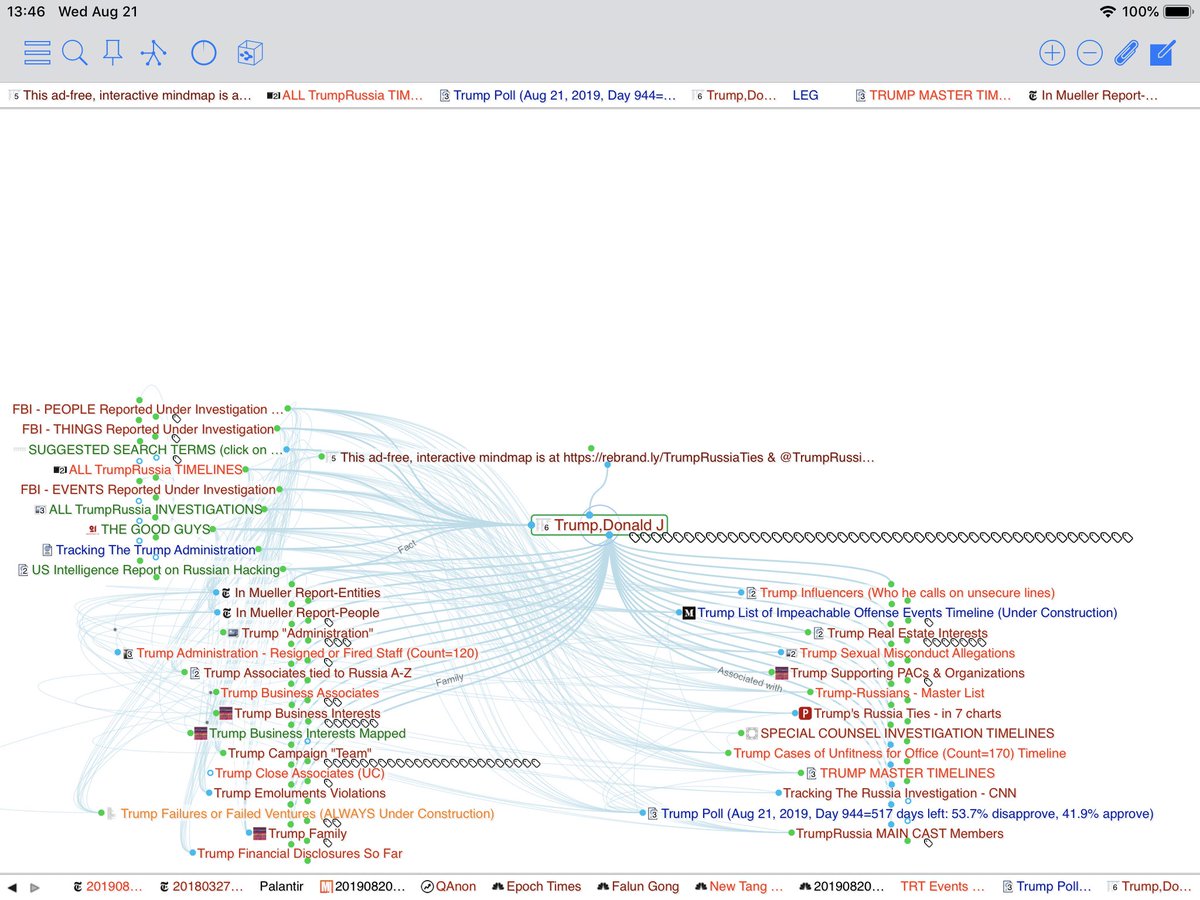Tap the plus add thought icon
The width and height of the screenshot is (1200, 900).
pyautogui.click(x=1052, y=53)
